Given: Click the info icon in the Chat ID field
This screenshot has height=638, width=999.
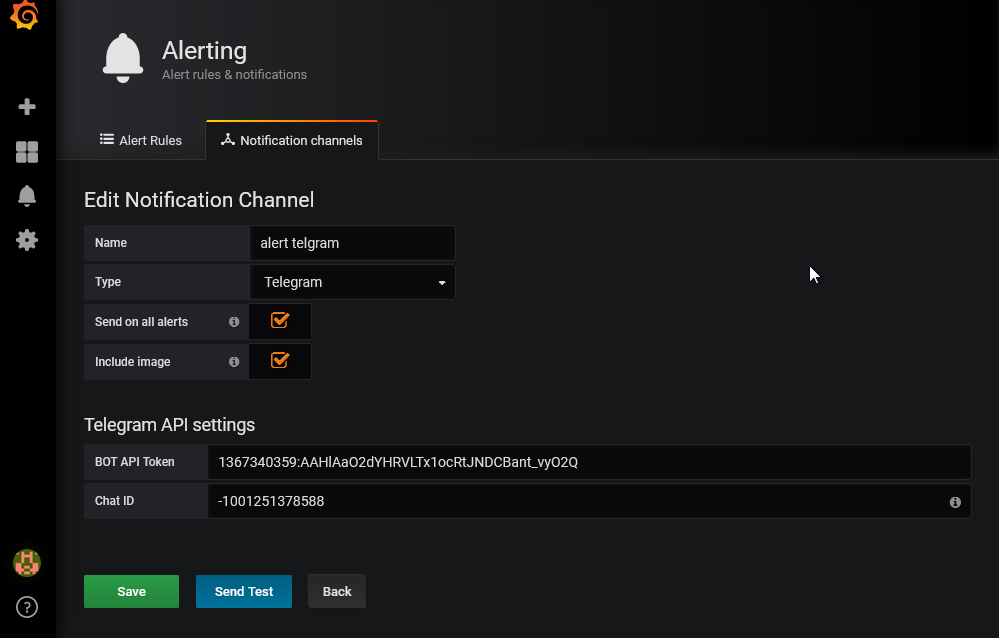Looking at the screenshot, I should pos(955,501).
